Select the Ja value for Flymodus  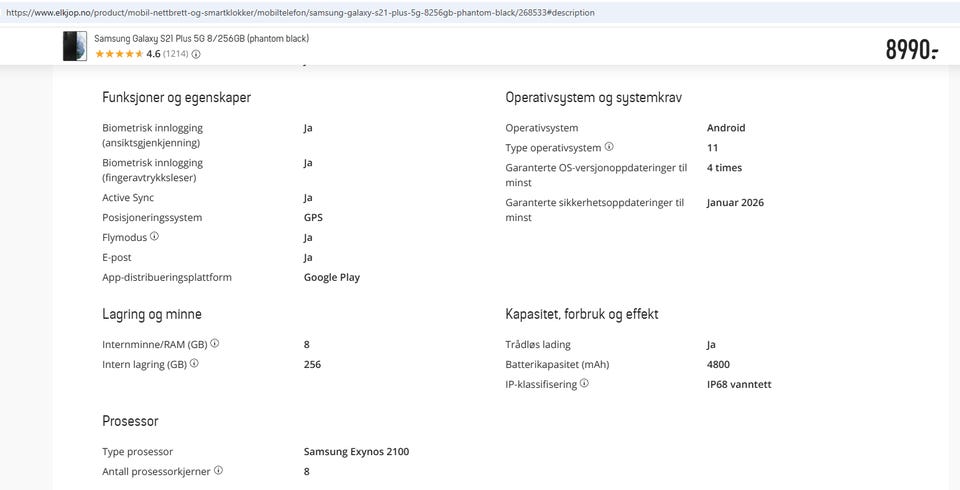308,238
